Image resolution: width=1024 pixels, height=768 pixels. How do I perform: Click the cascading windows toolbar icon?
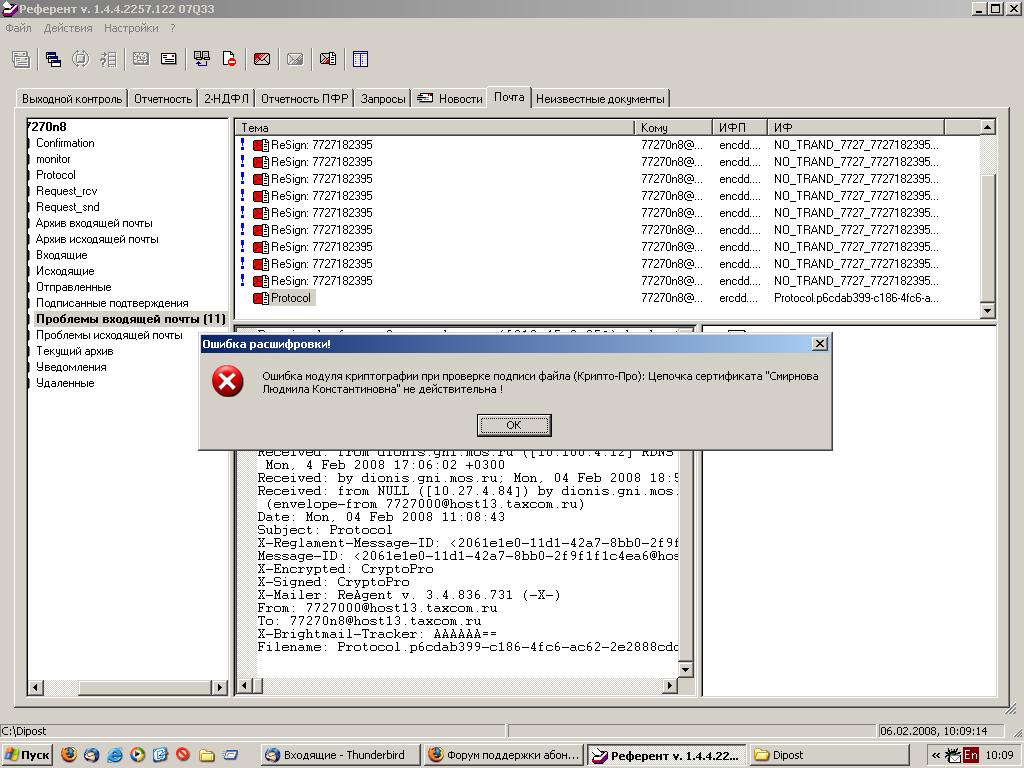tap(53, 60)
